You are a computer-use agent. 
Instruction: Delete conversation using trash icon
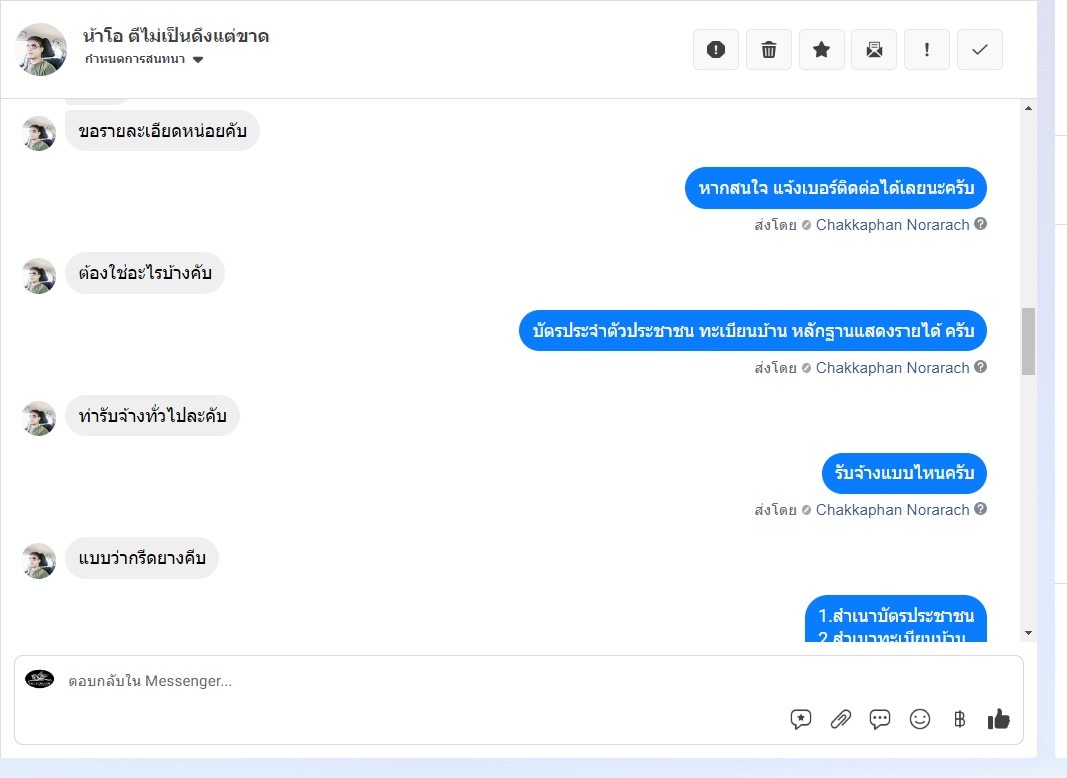coord(768,50)
